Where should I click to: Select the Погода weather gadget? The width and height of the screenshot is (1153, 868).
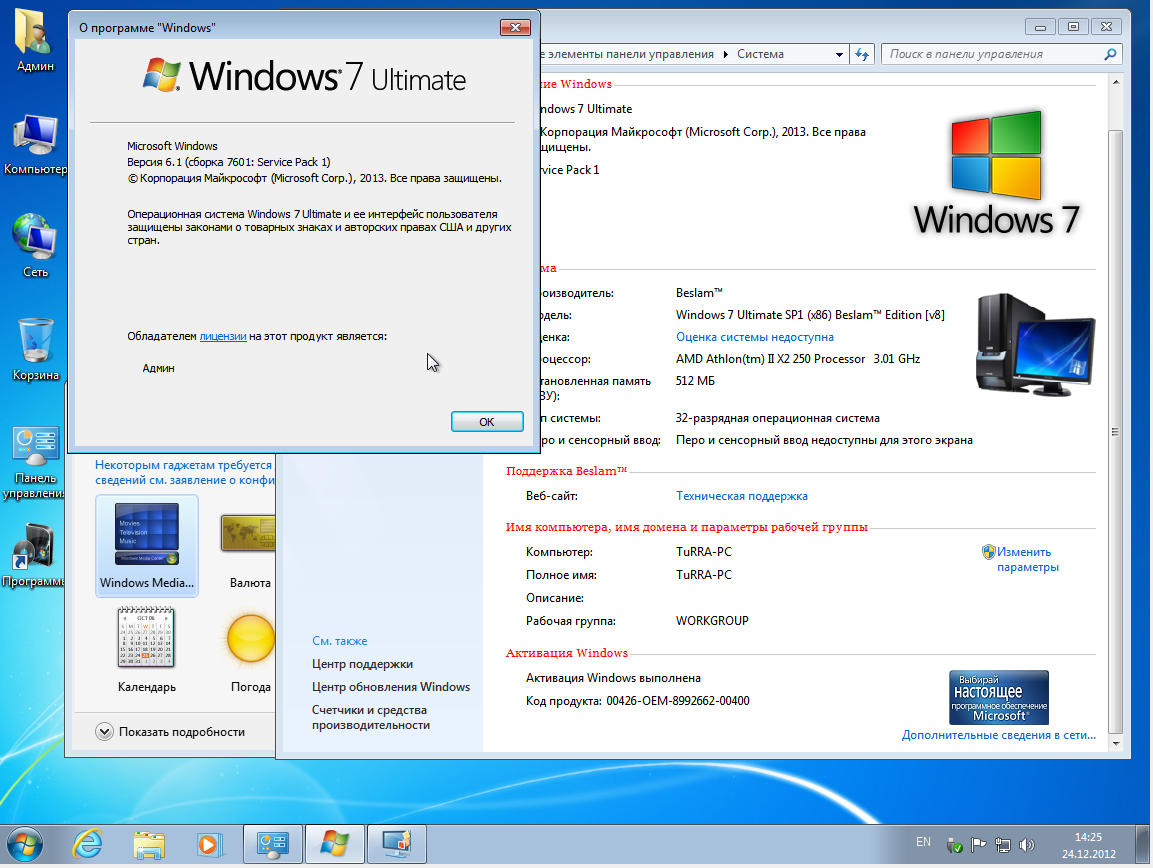click(x=249, y=650)
